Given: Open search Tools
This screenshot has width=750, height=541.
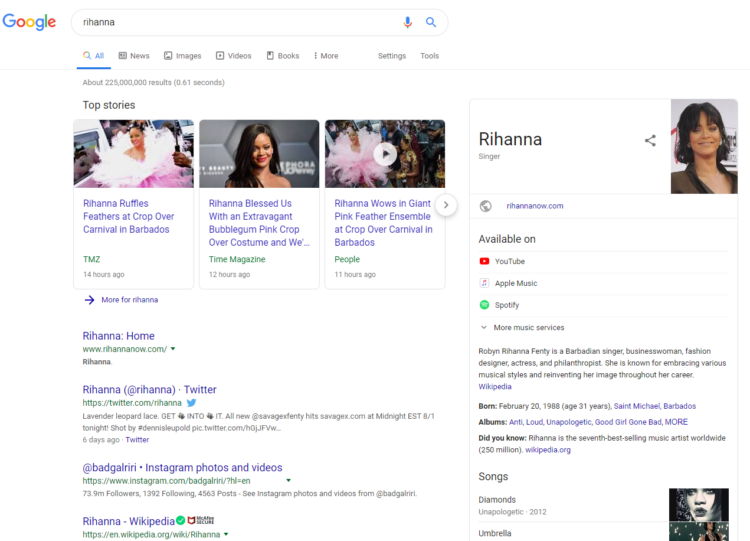Looking at the screenshot, I should point(430,56).
